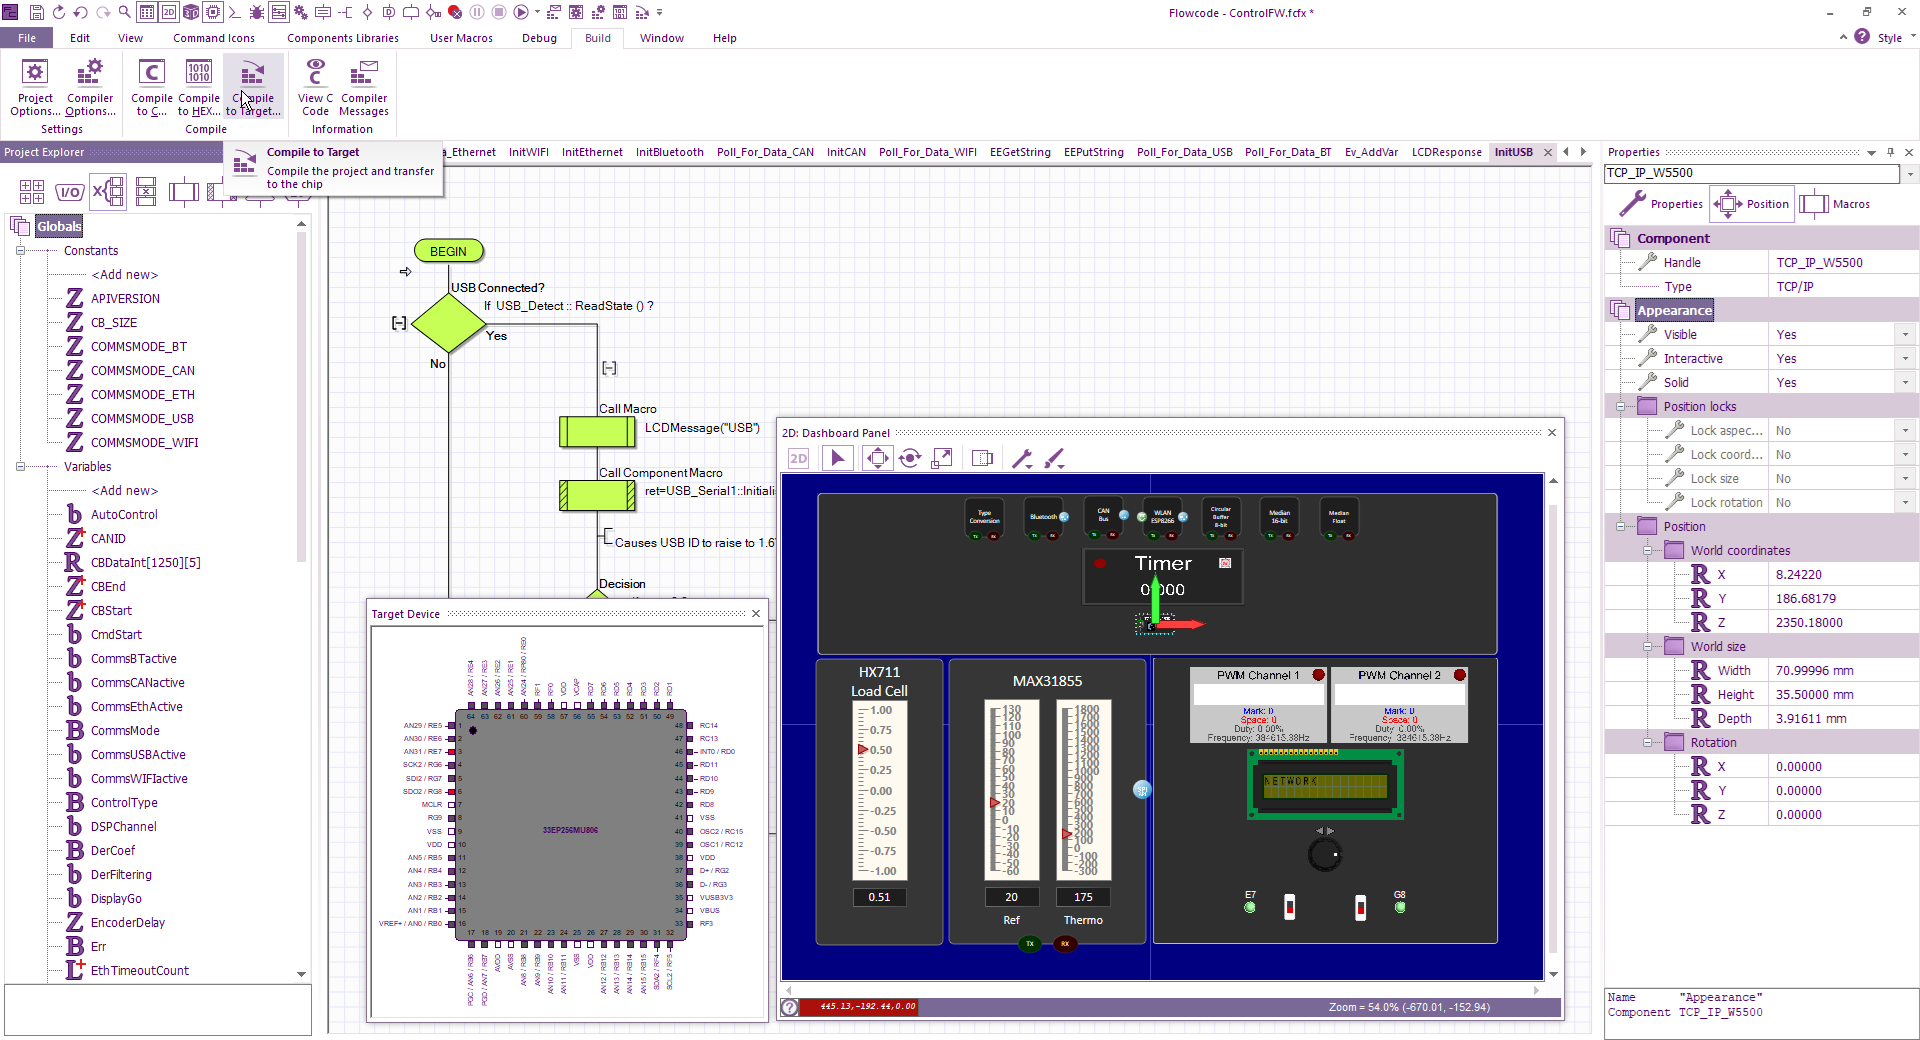Image resolution: width=1920 pixels, height=1040 pixels.
Task: Click the Macros button in Properties panel
Action: pos(1835,204)
